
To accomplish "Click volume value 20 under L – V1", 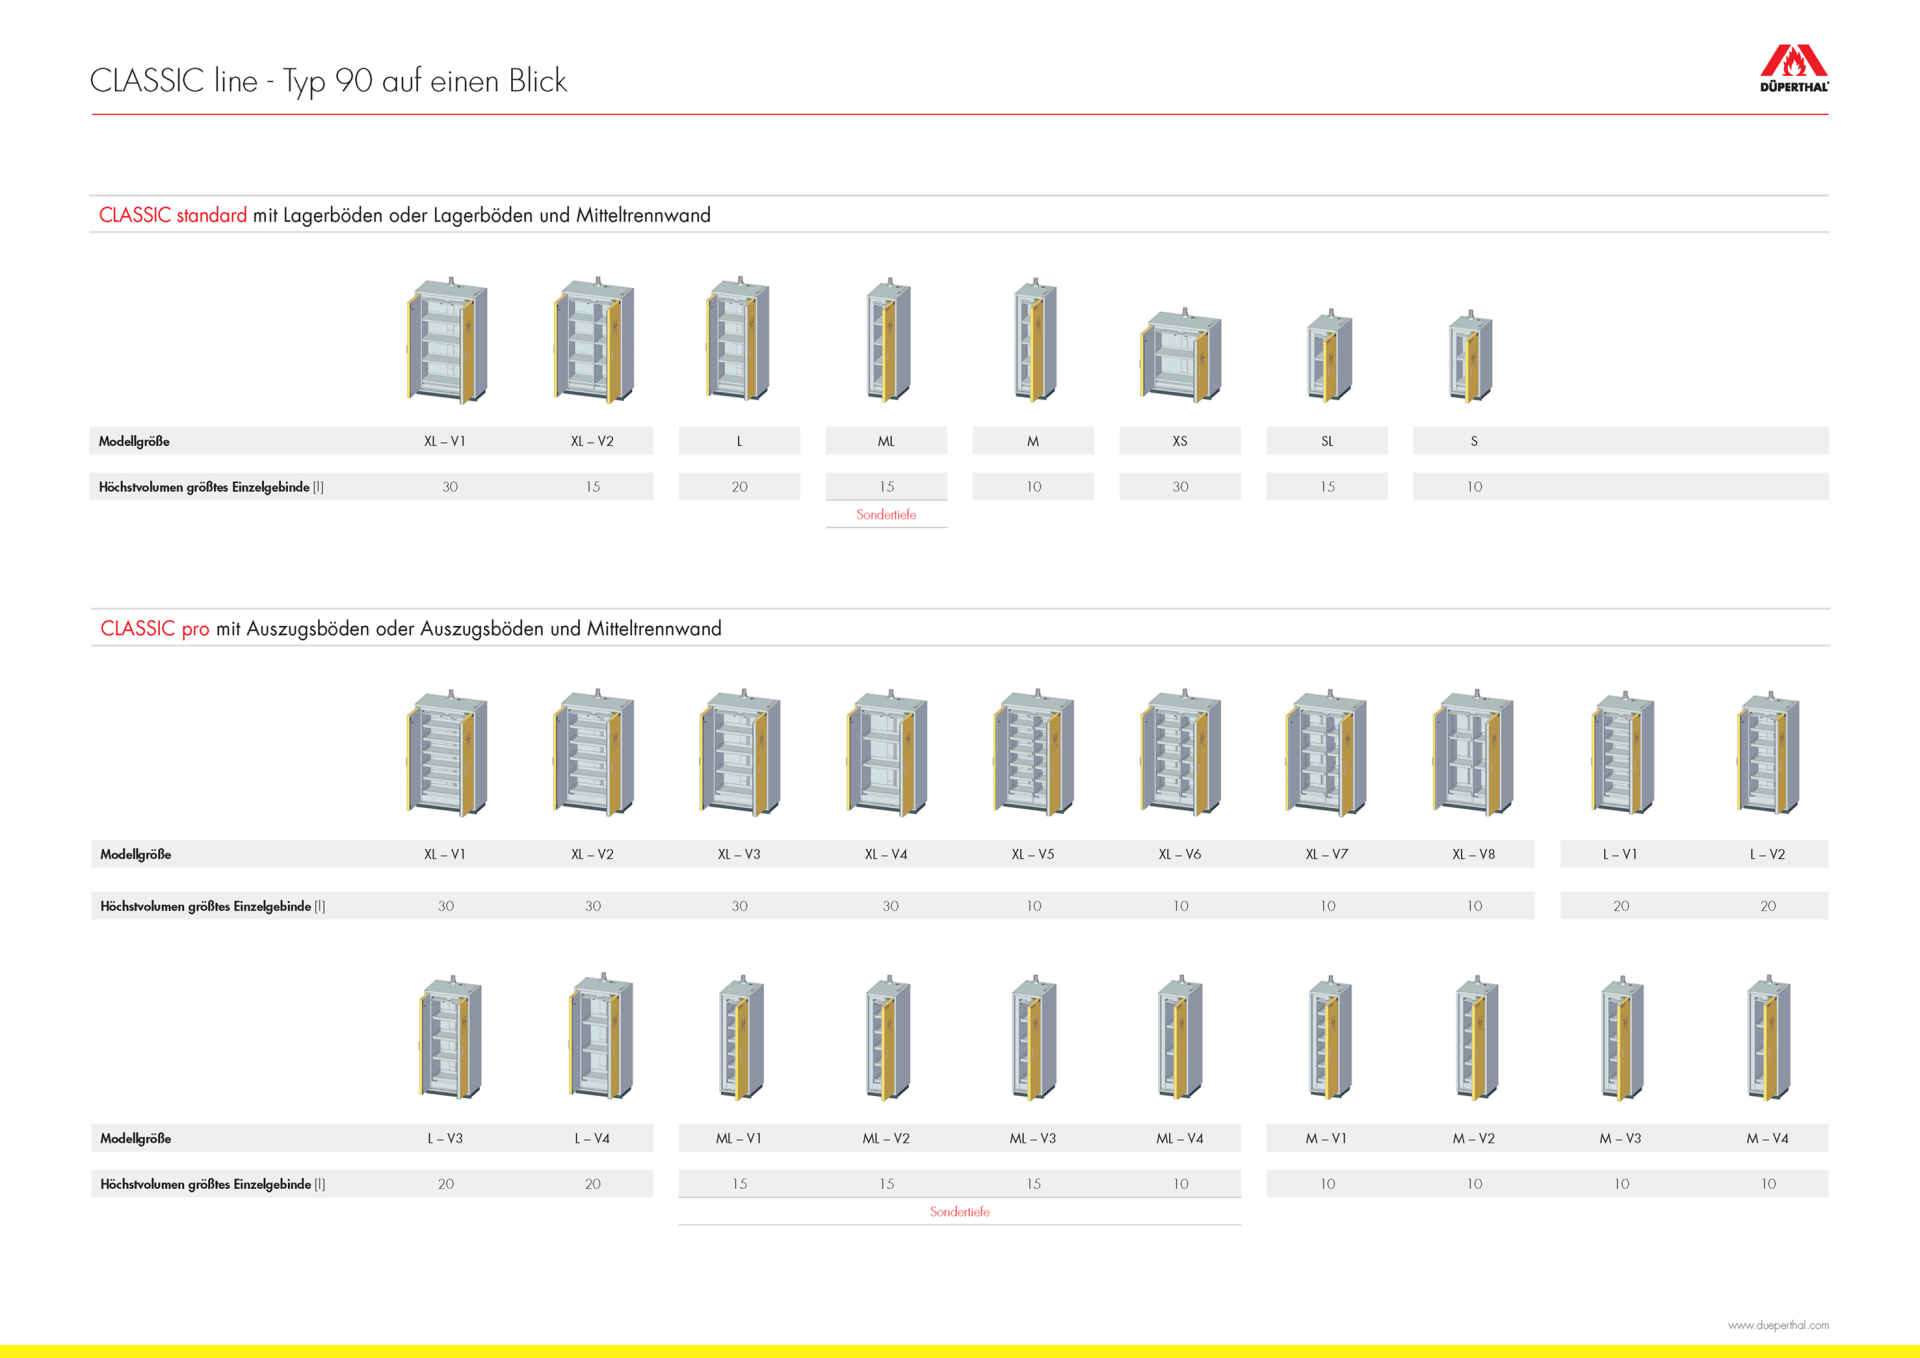I will tap(1621, 906).
